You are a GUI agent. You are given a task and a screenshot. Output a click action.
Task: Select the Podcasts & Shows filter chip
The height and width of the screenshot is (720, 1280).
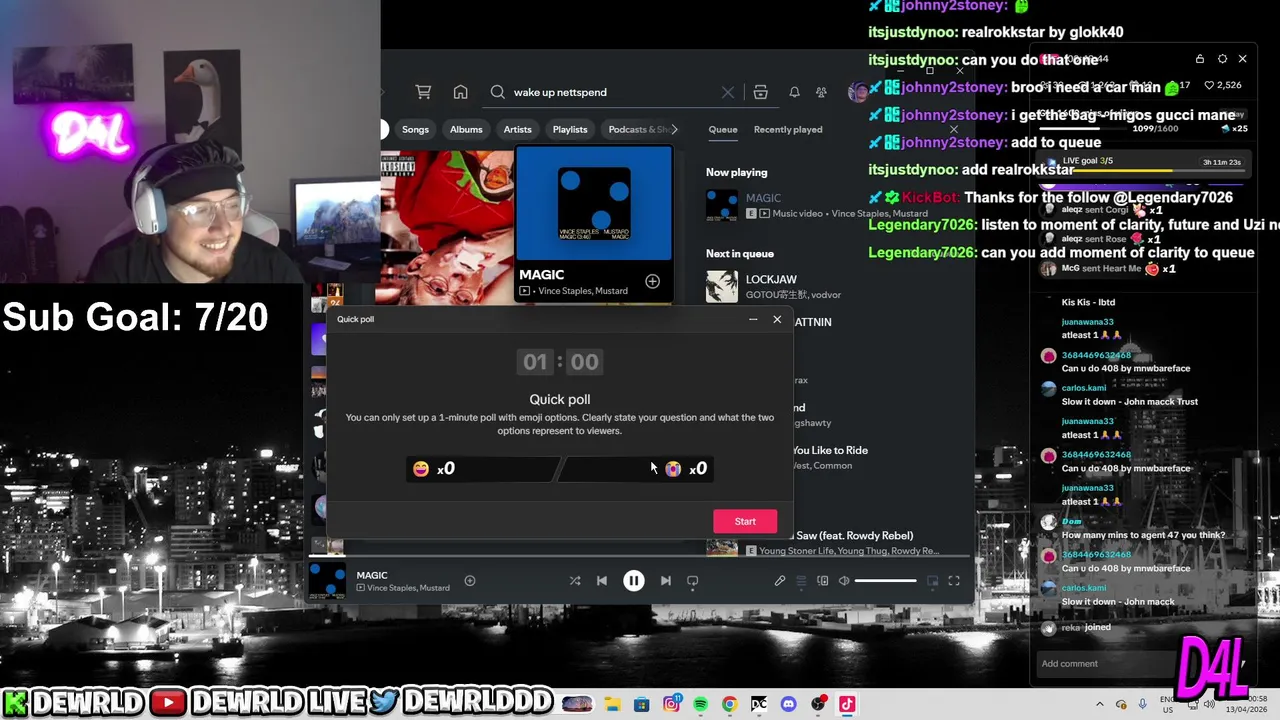638,129
